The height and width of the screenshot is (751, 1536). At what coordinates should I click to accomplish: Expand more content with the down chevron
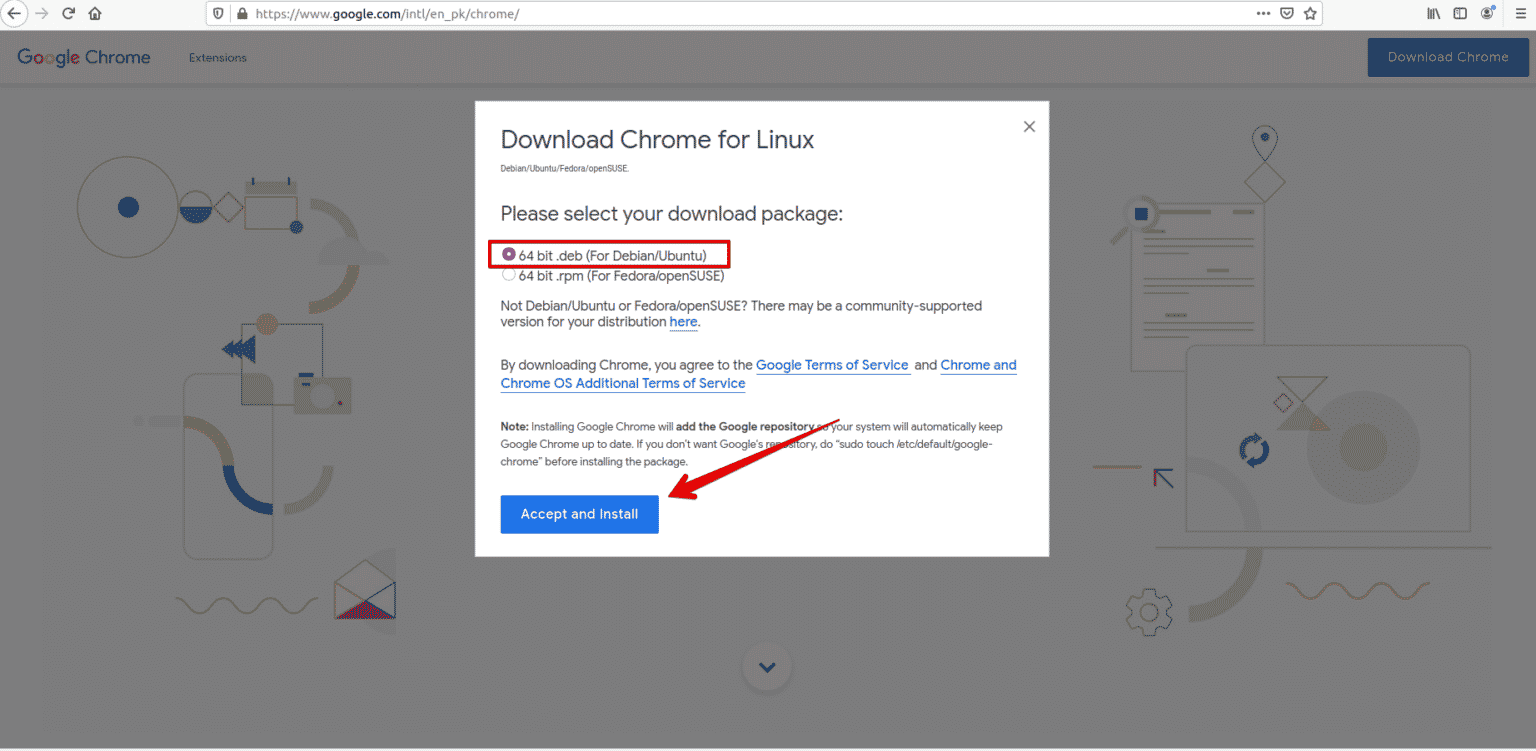tap(766, 667)
